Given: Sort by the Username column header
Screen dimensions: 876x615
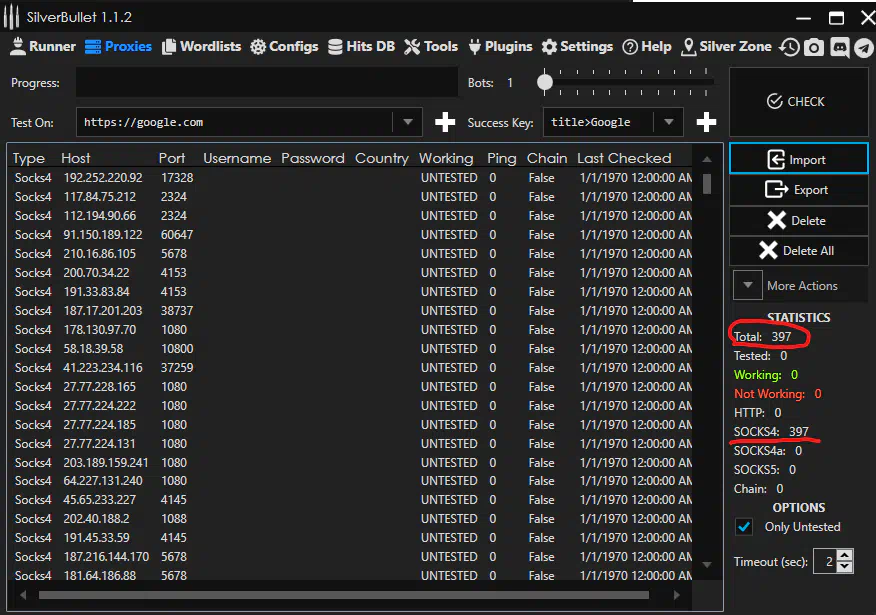Looking at the screenshot, I should (237, 159).
